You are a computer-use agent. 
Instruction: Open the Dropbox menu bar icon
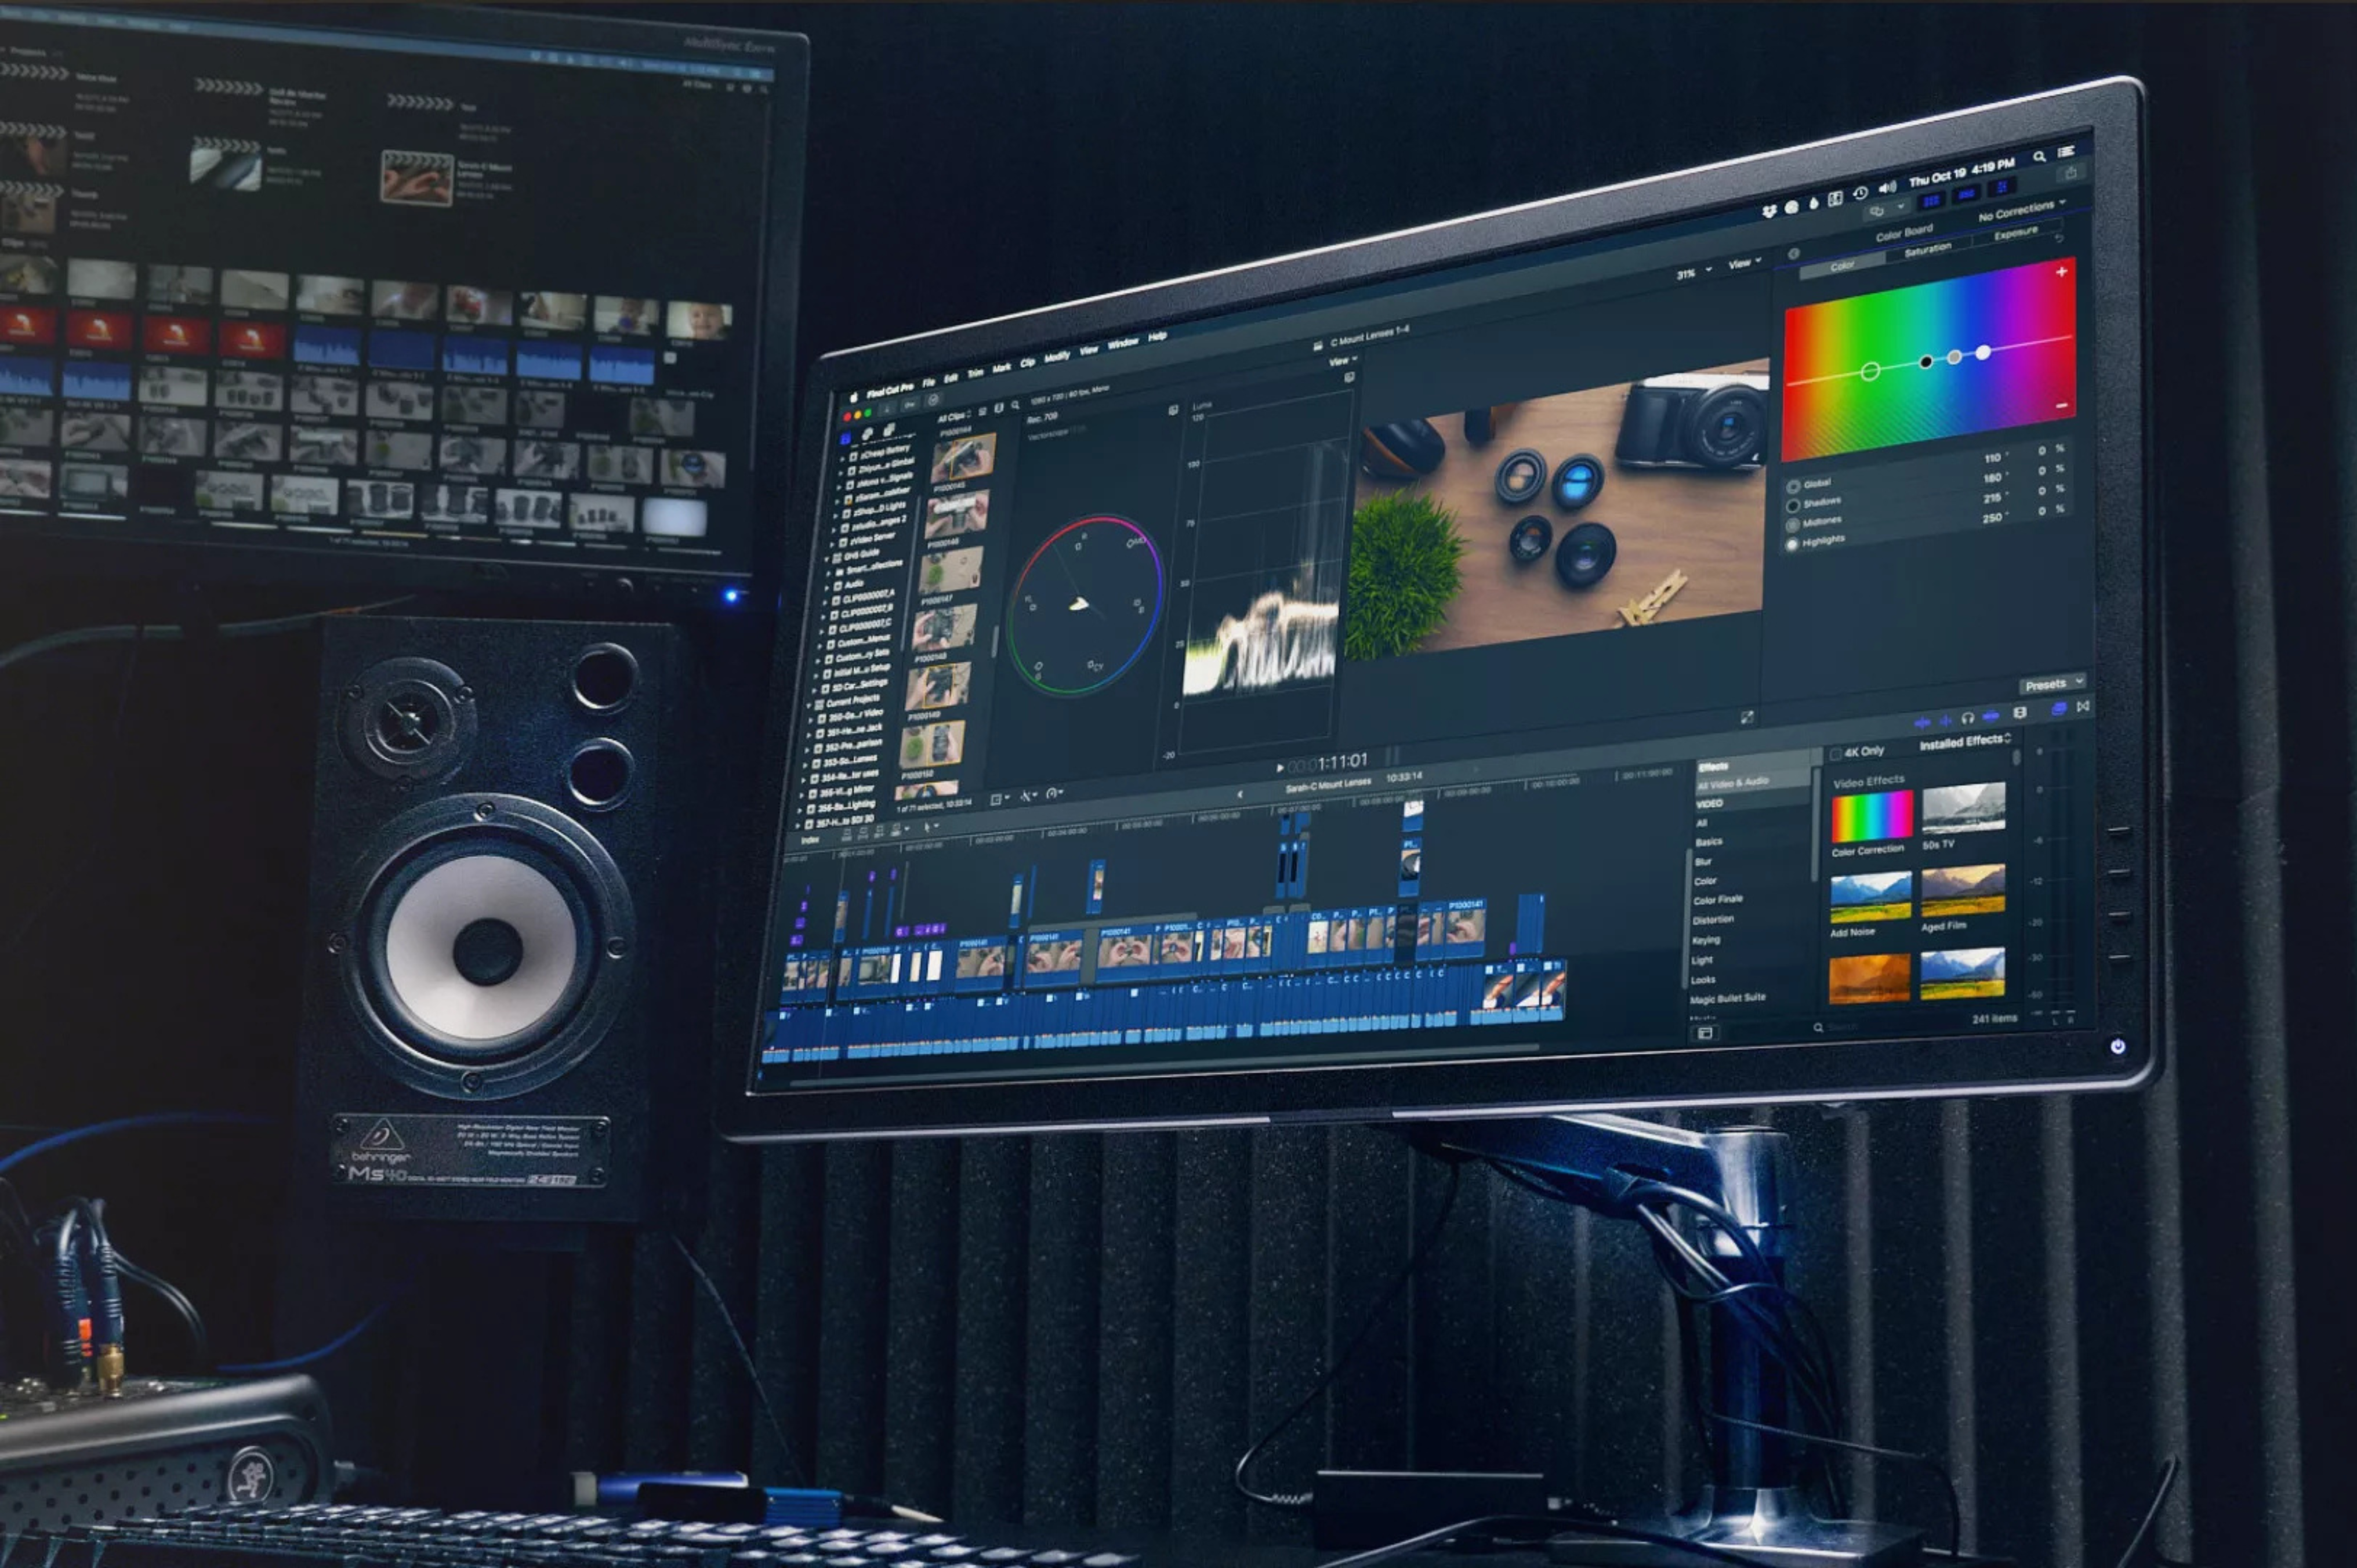point(1769,211)
